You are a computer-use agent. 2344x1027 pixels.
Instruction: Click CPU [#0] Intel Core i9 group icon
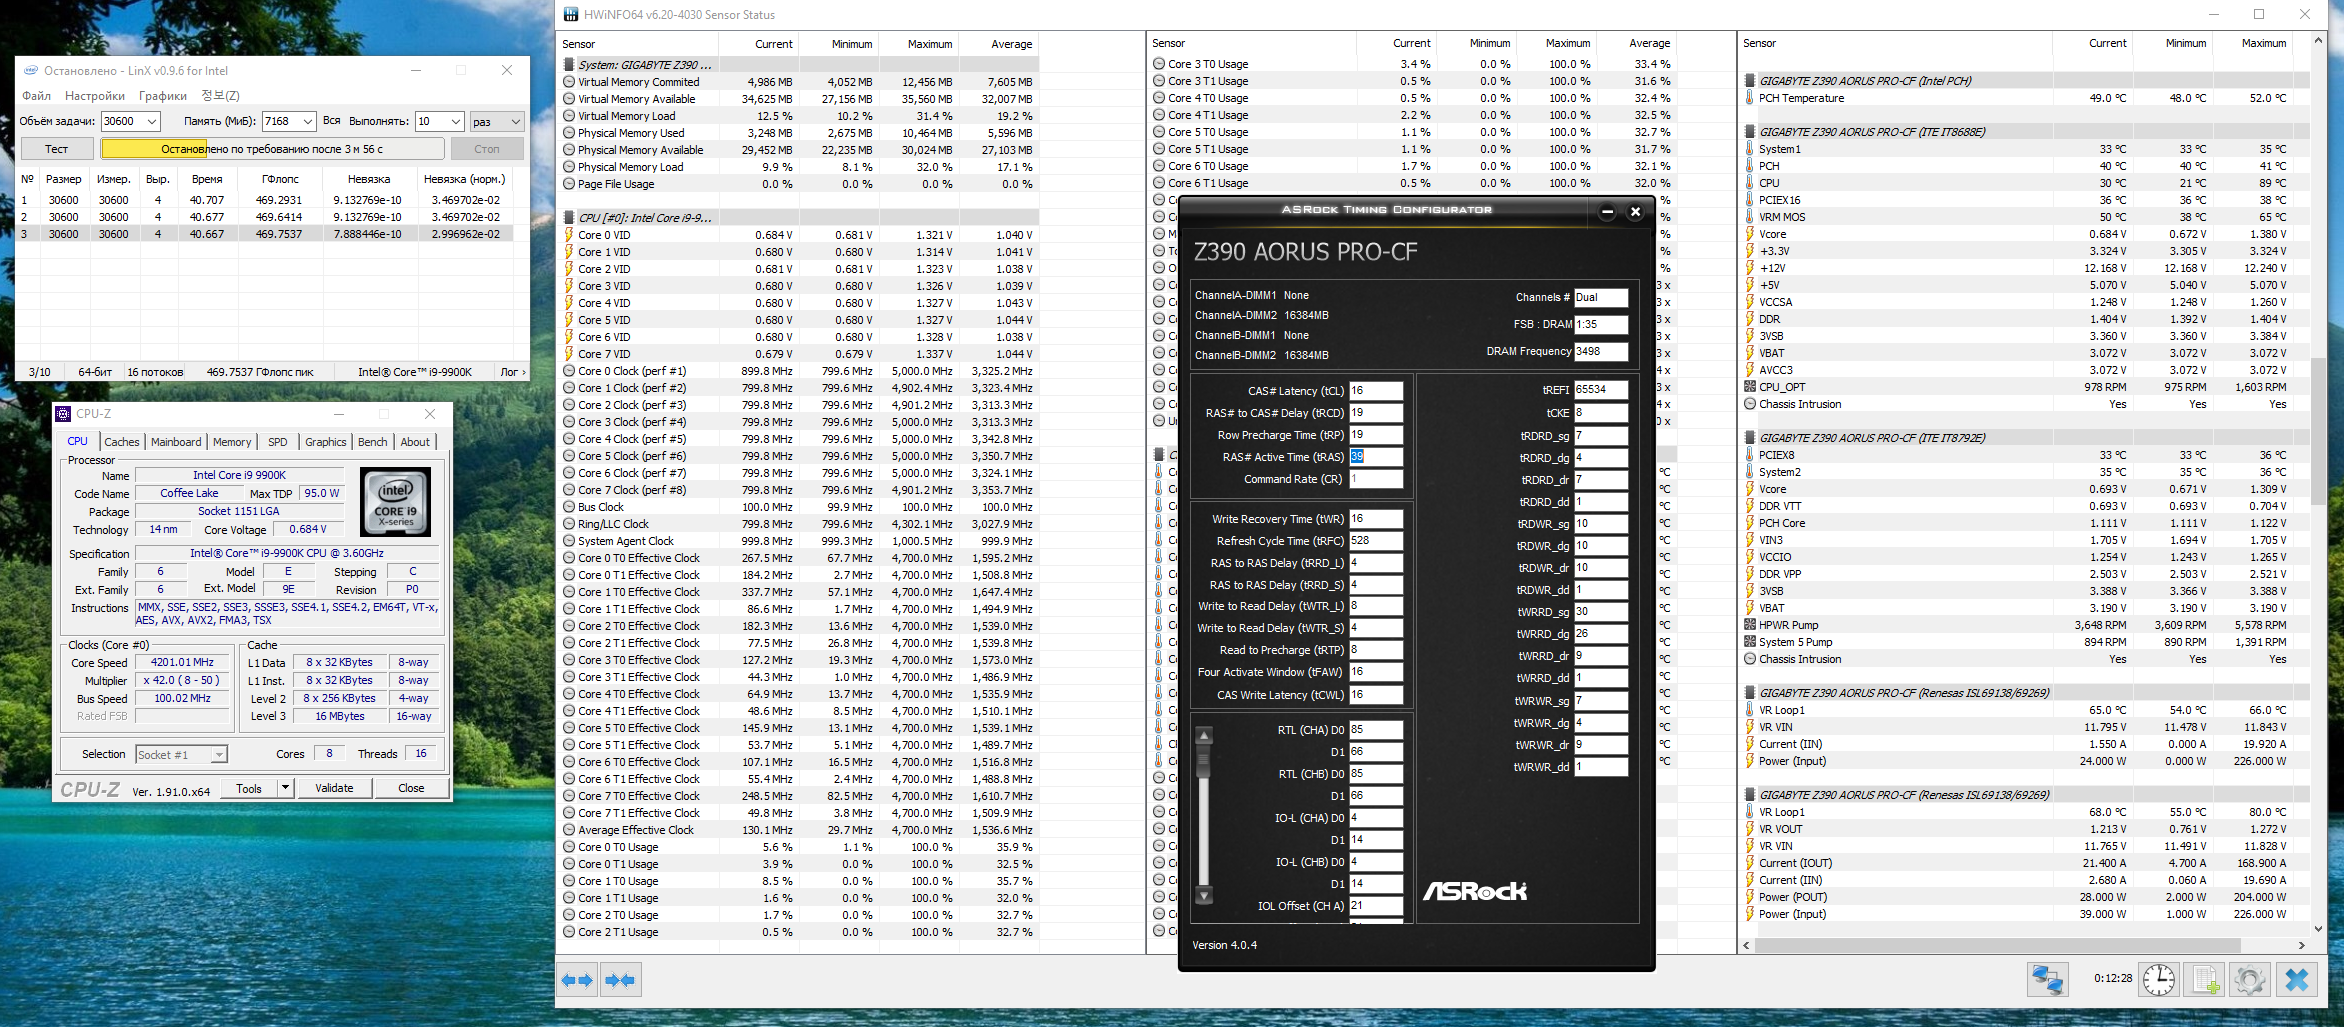click(569, 218)
